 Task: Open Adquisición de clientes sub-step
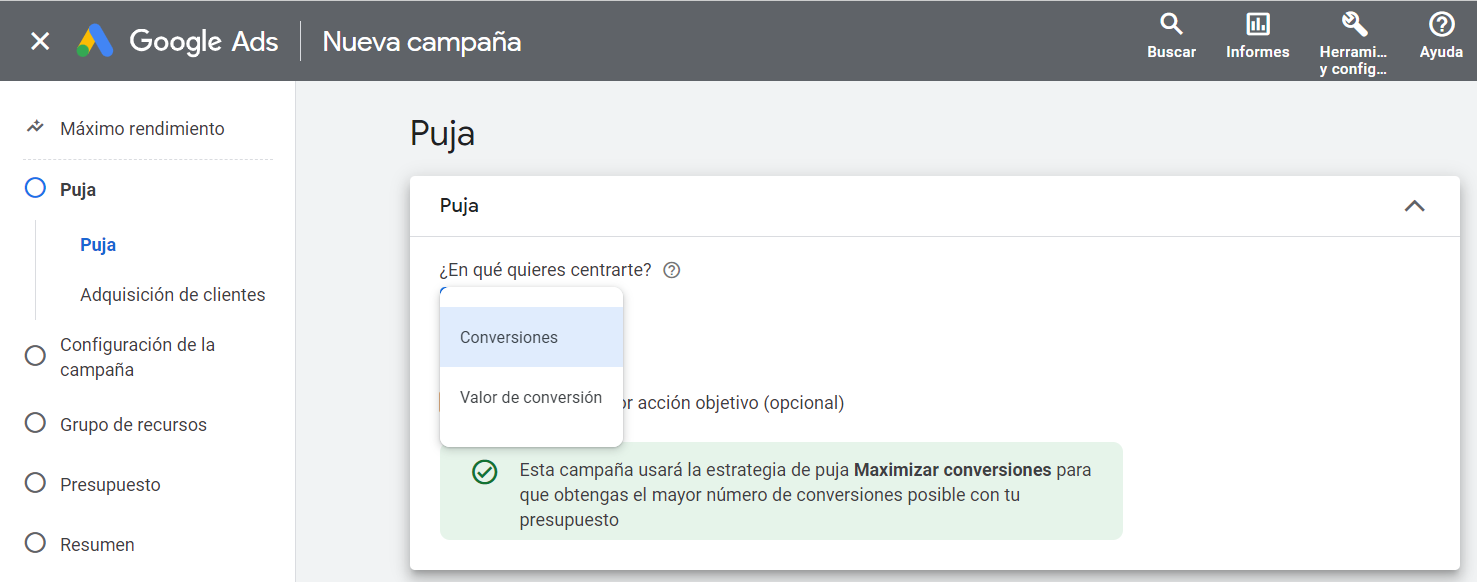pos(173,295)
